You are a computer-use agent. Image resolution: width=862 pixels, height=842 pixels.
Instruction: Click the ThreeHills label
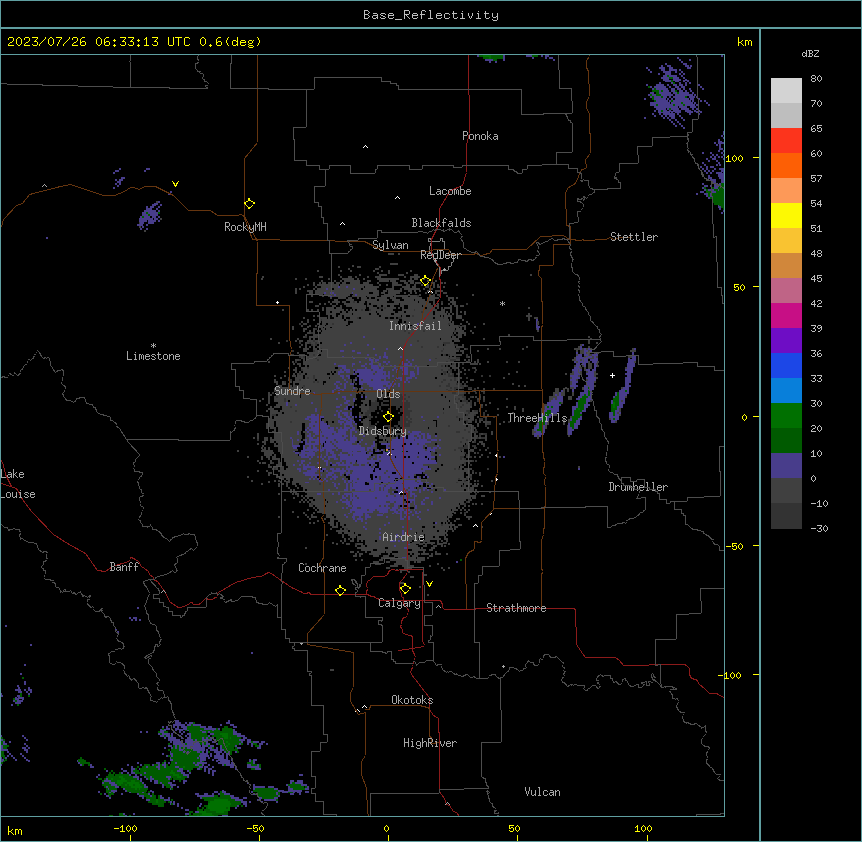[537, 418]
